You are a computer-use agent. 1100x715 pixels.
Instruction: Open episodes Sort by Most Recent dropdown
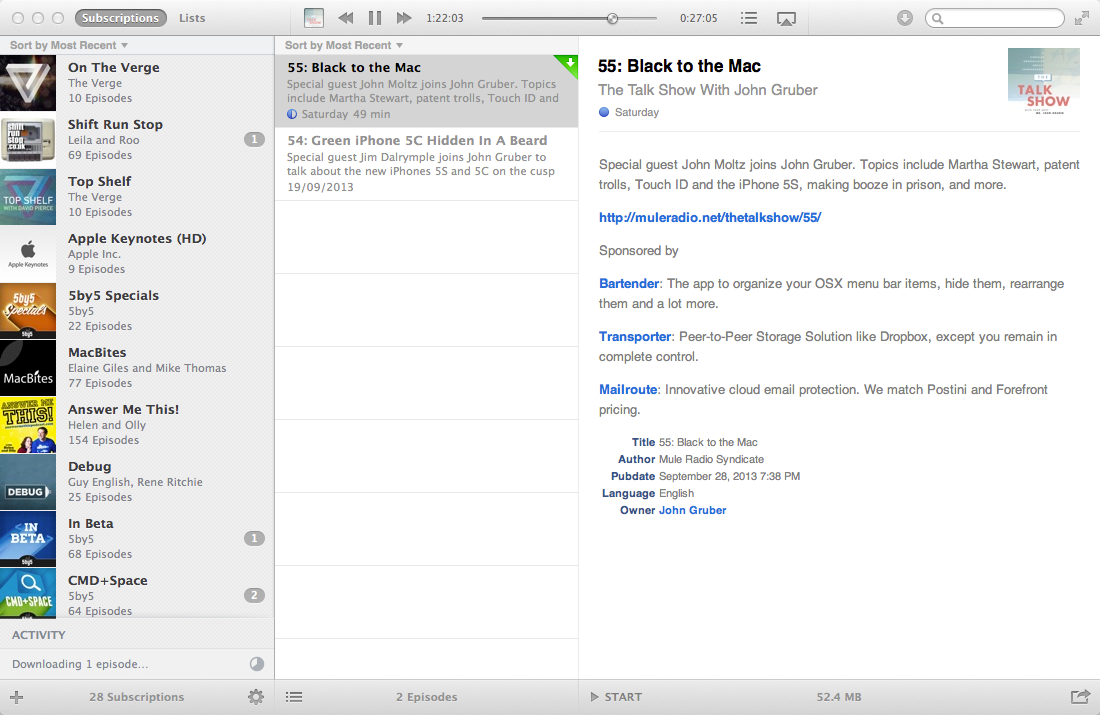tap(344, 45)
